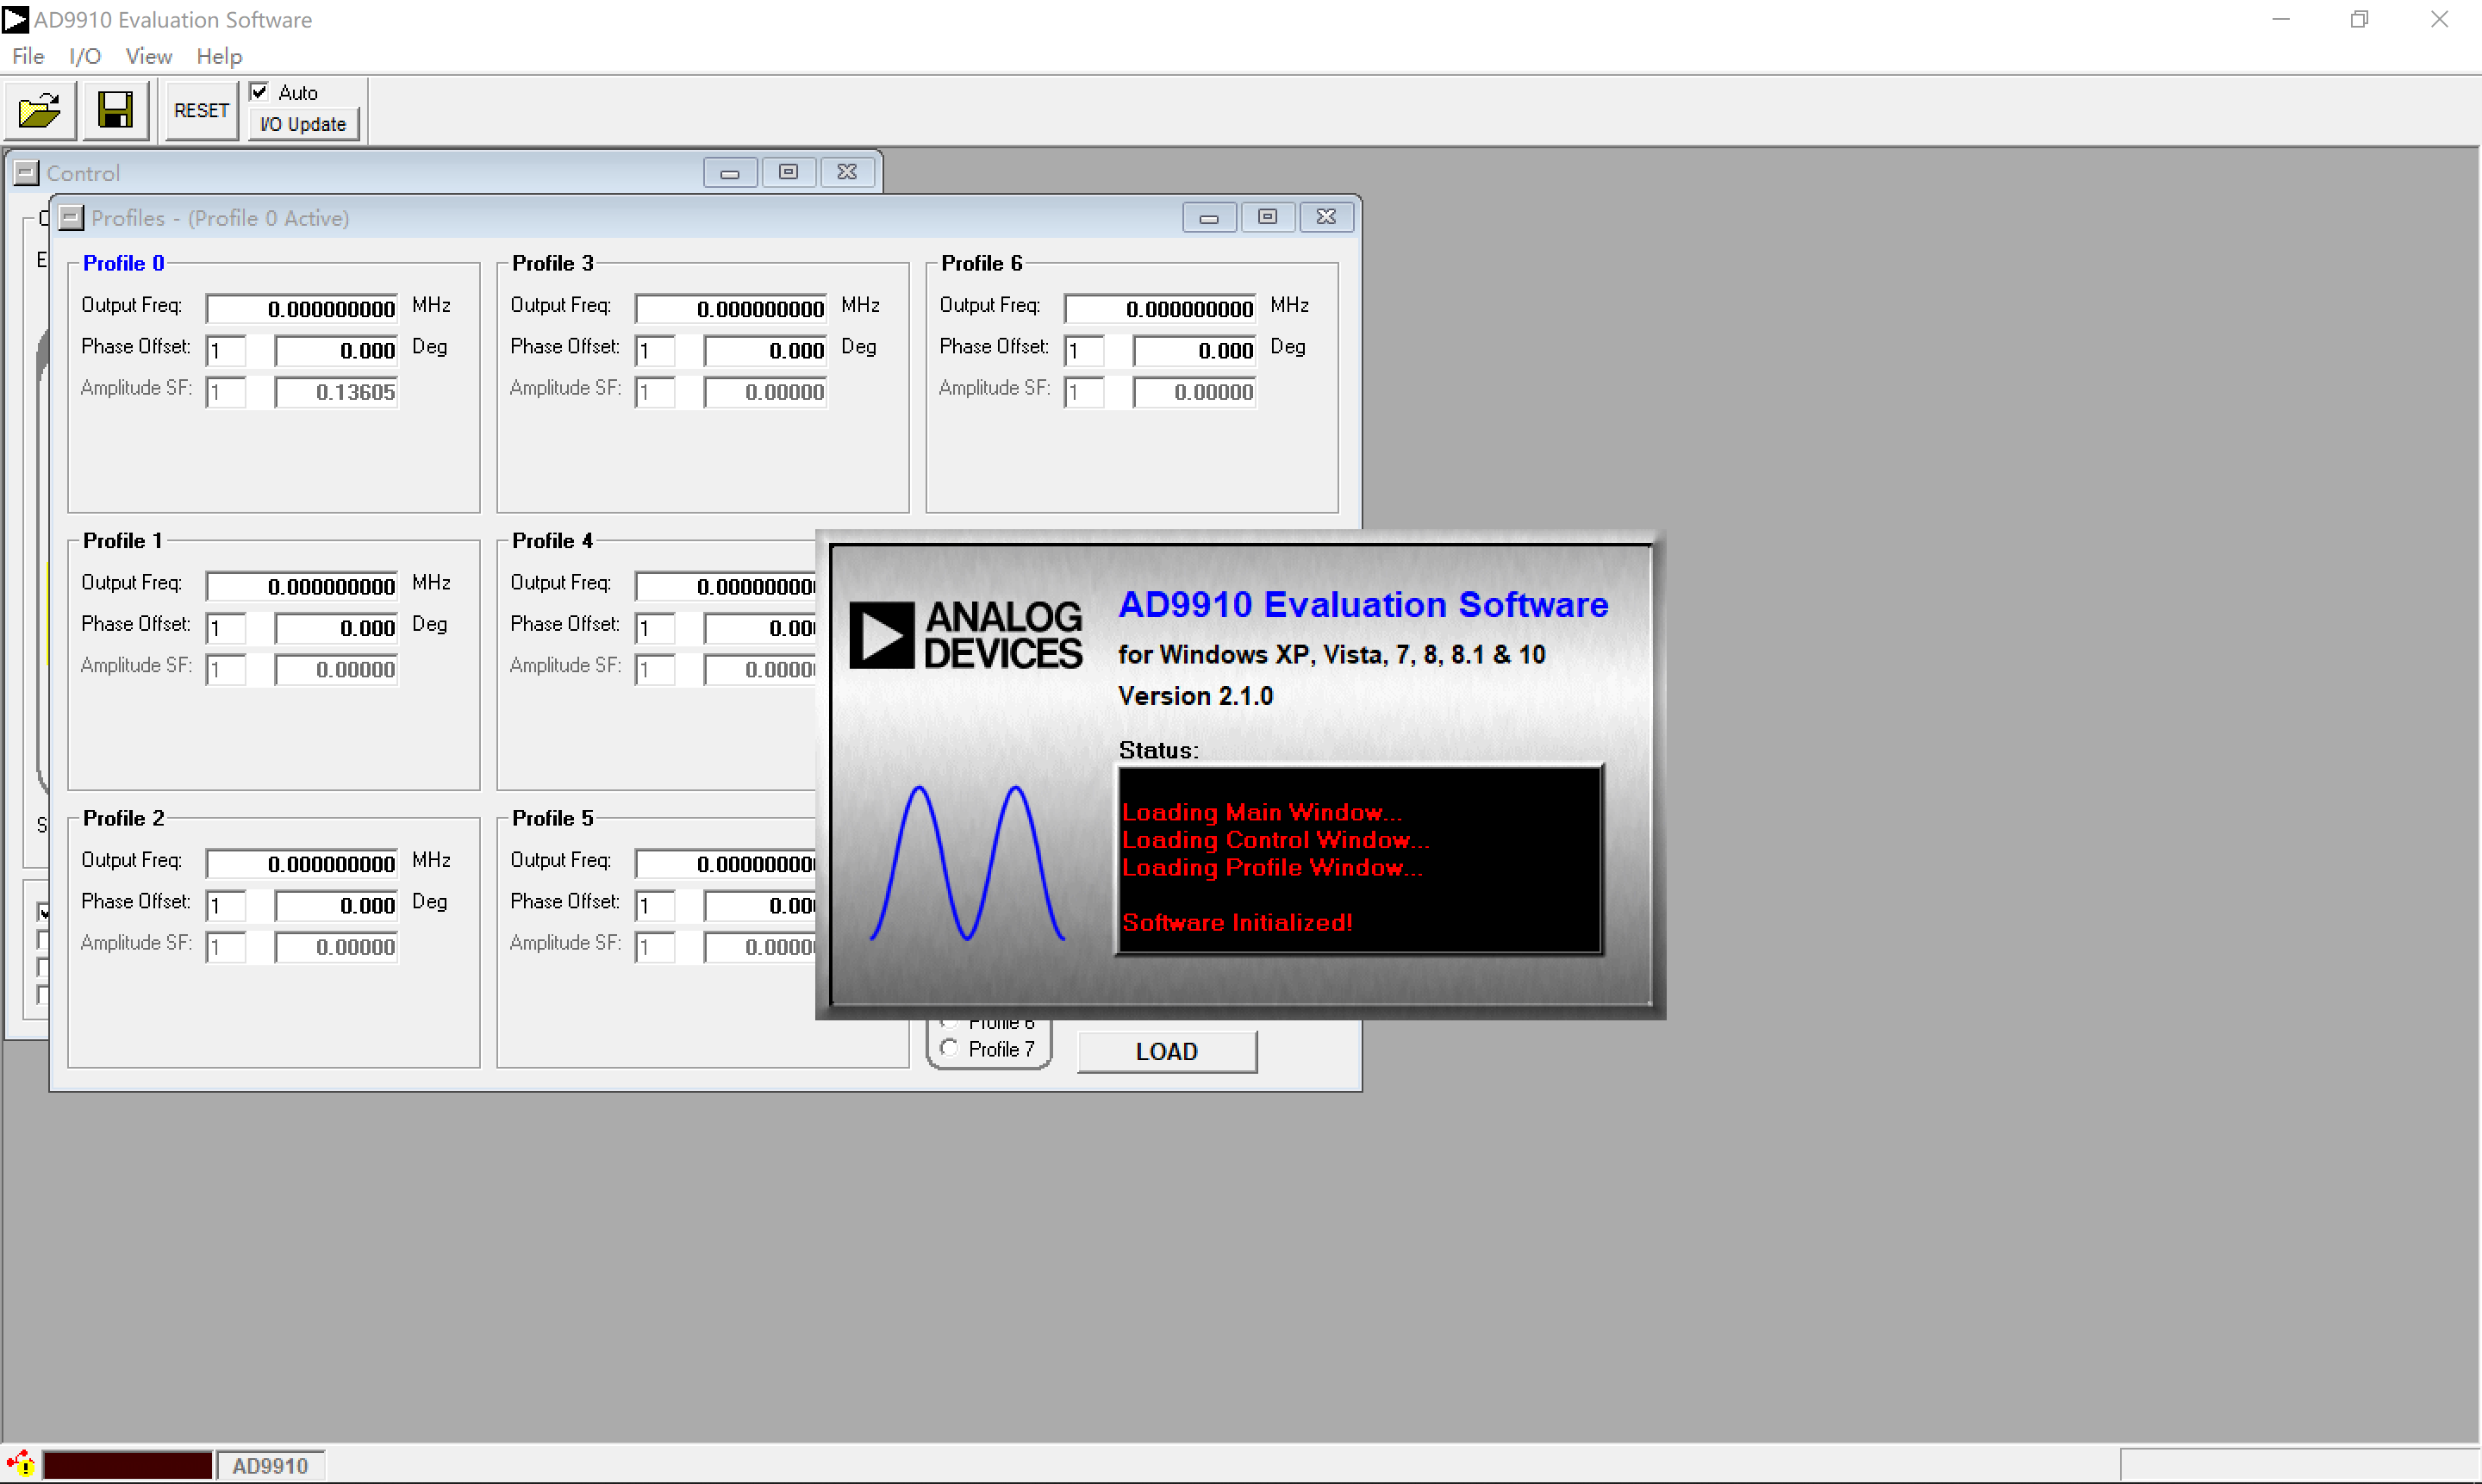This screenshot has width=2482, height=1484.
Task: Click Profile 1 Amplitude SF value field
Action: 337,669
